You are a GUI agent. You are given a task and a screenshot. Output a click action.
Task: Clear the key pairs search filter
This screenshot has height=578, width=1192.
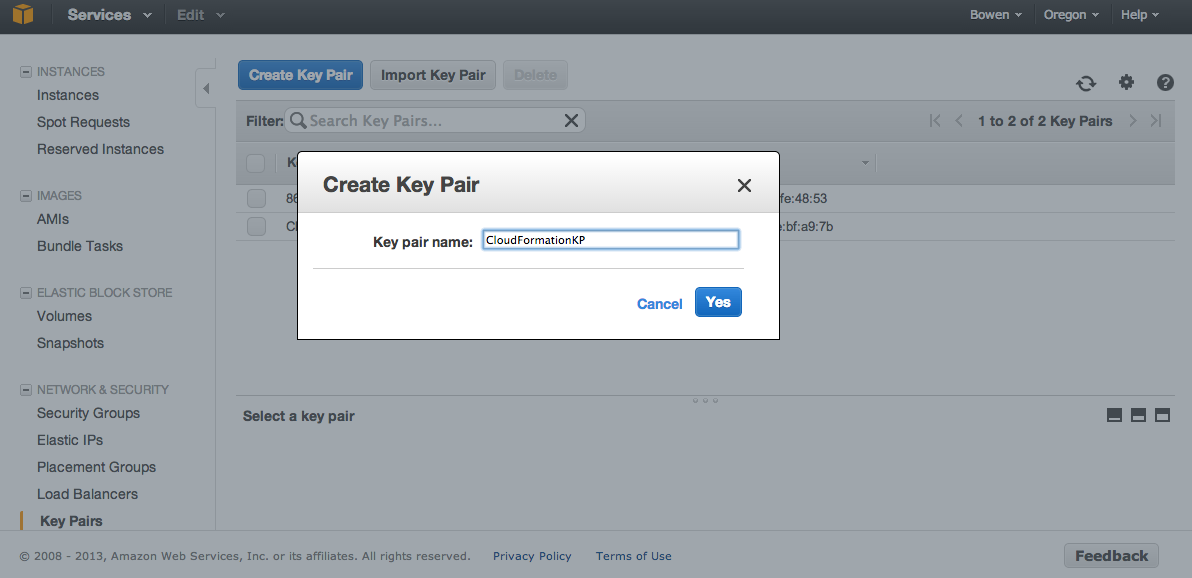coord(571,120)
